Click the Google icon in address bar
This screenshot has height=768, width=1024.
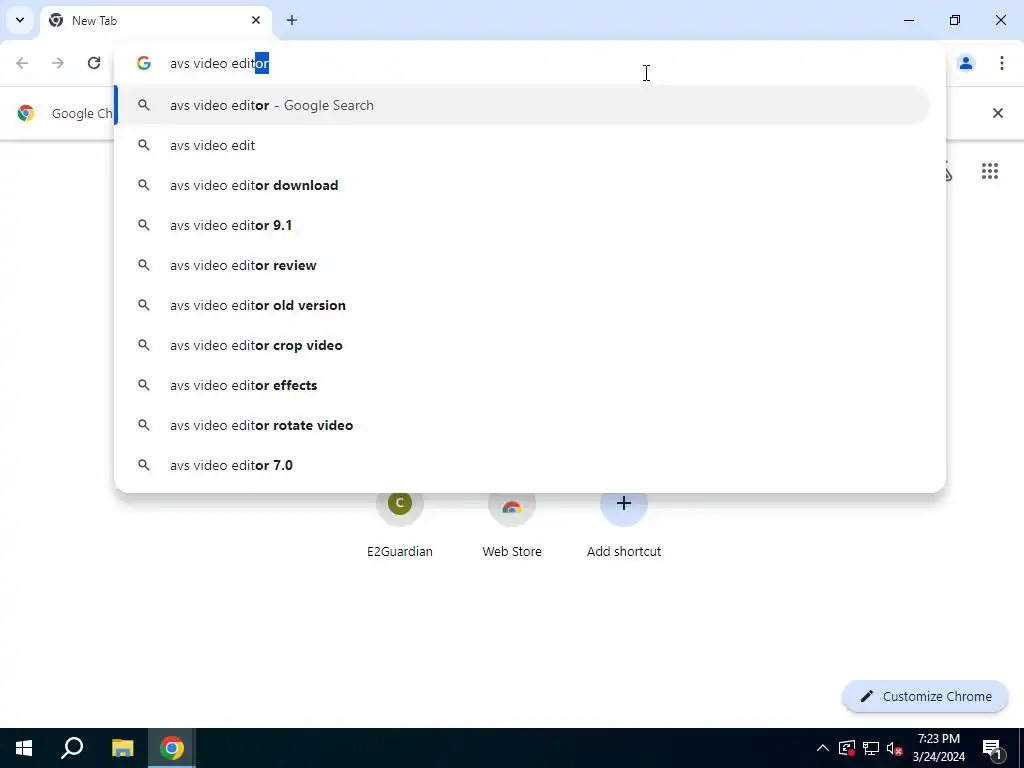tap(144, 63)
